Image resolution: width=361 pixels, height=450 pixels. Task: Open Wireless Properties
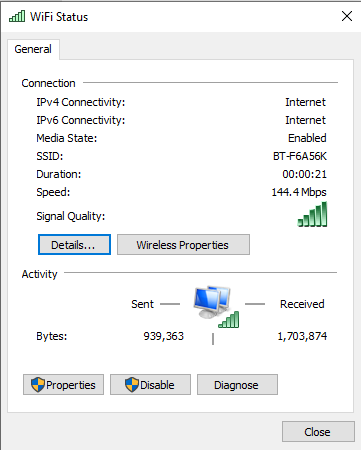pyautogui.click(x=183, y=245)
